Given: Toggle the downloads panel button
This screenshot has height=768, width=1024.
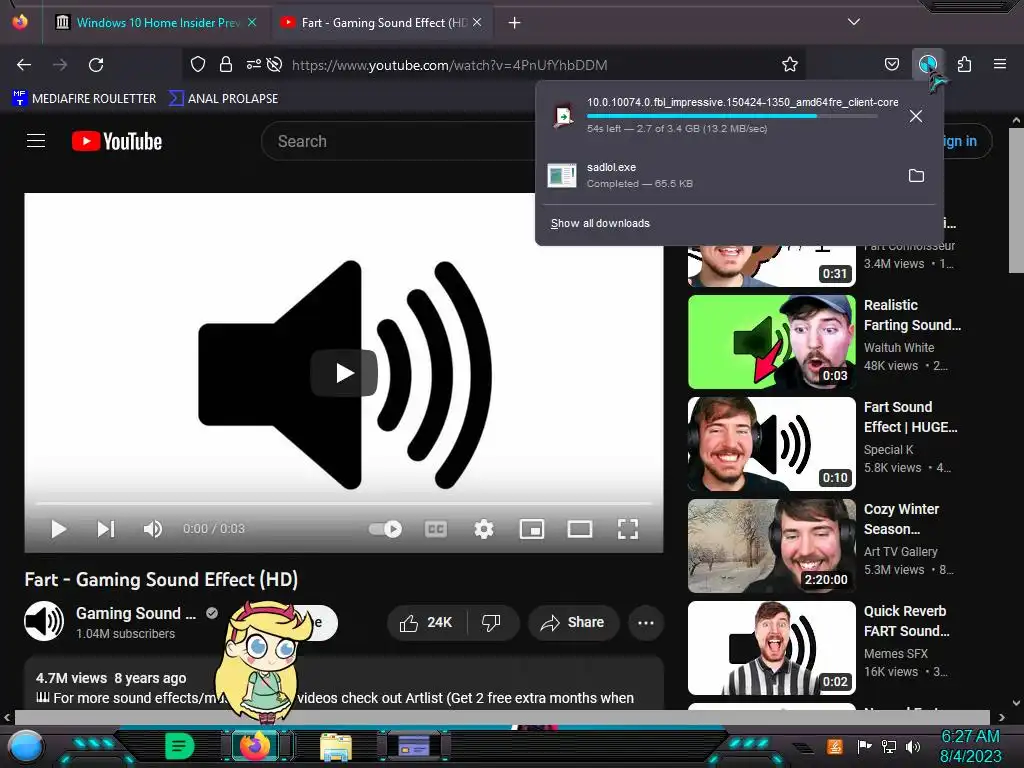Looking at the screenshot, I should tap(928, 64).
